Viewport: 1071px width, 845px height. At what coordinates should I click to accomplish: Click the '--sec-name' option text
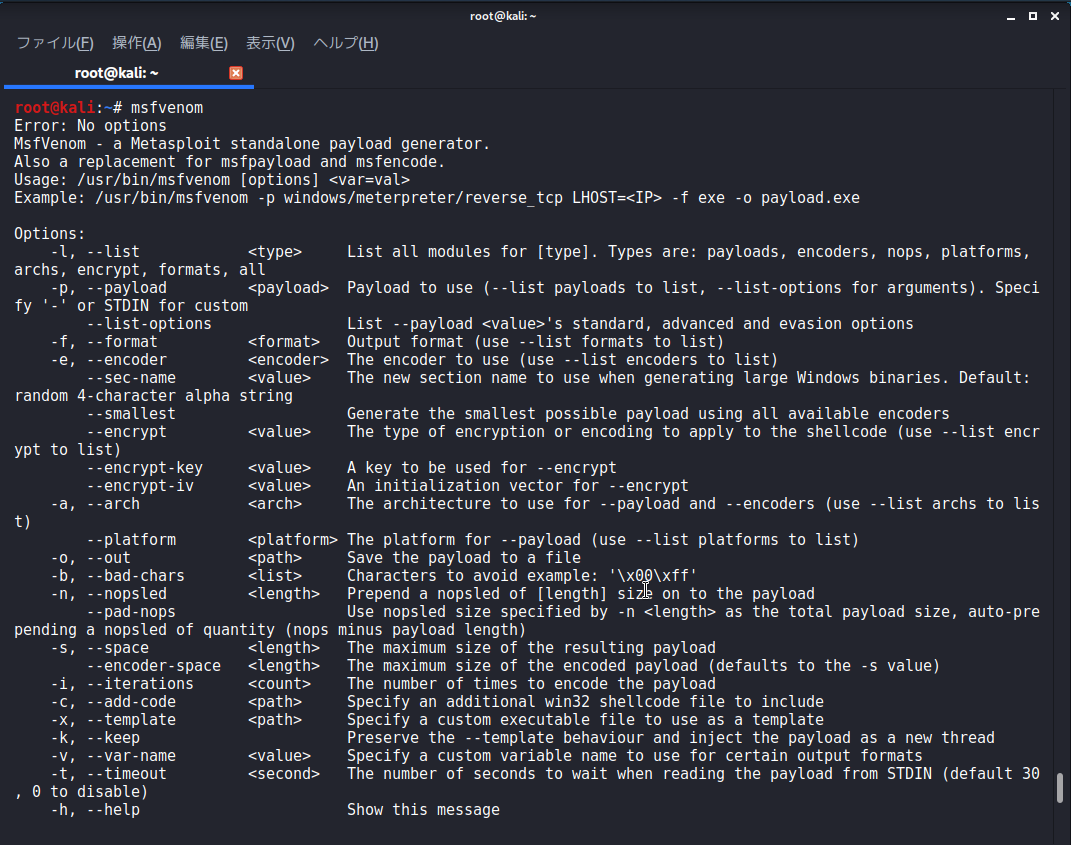point(131,378)
